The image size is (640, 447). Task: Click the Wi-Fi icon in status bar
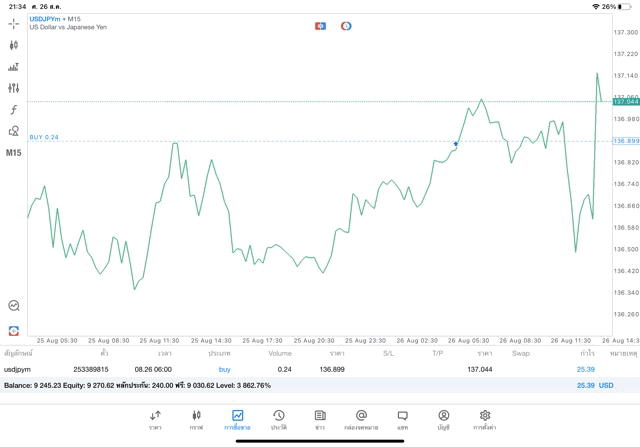tap(596, 7)
